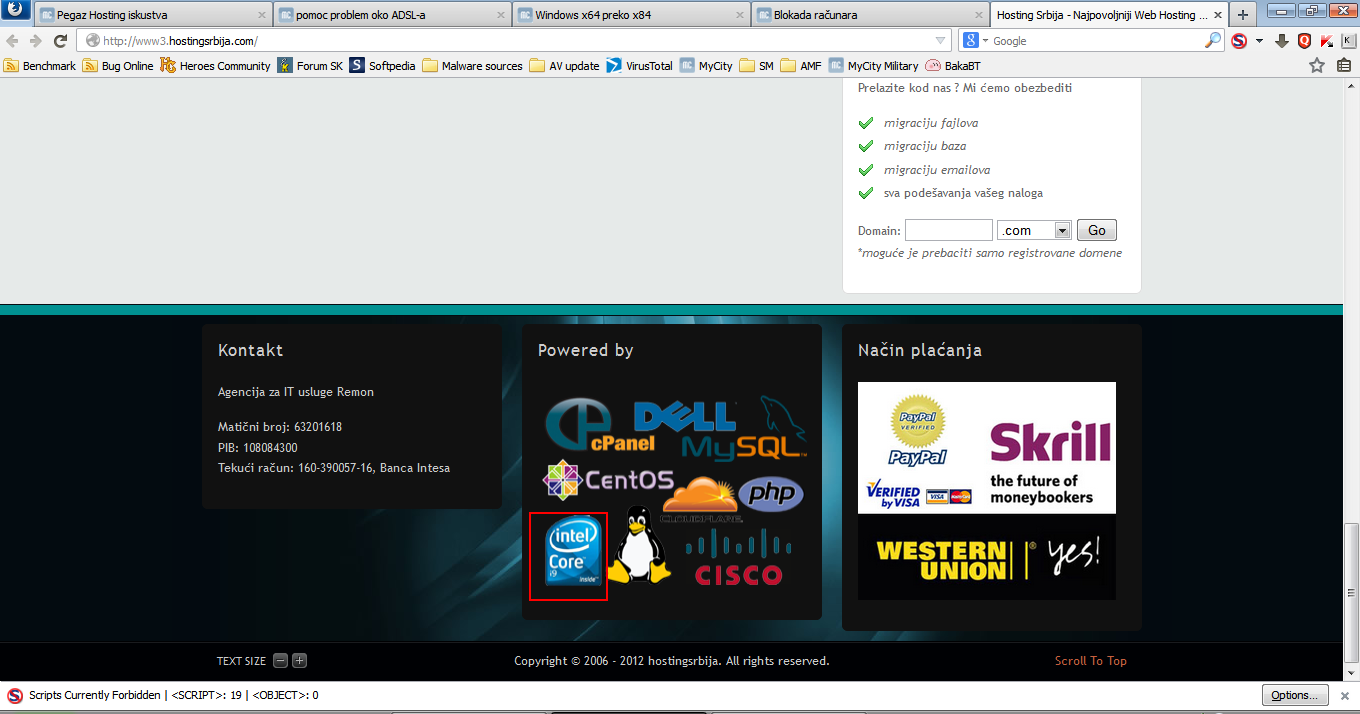Screen dimensions: 1360x714
Task: Click the search magnifier icon
Action: click(x=1212, y=41)
